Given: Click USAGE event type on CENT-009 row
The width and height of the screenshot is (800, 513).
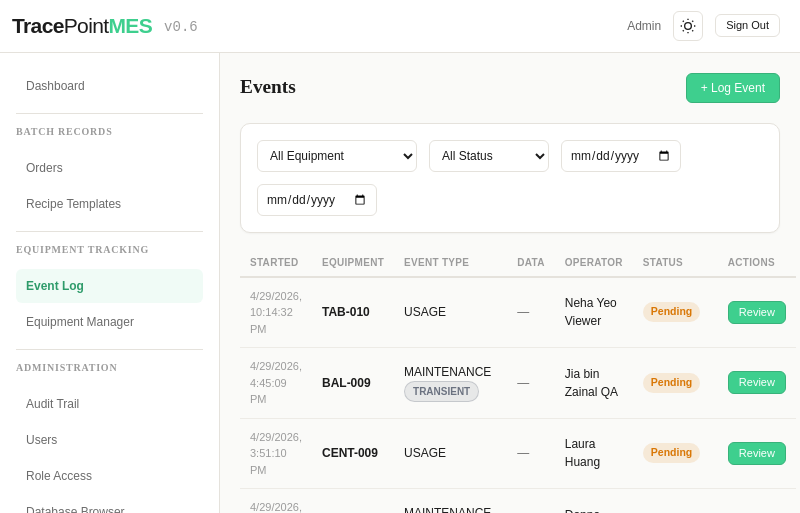Looking at the screenshot, I should [425, 453].
